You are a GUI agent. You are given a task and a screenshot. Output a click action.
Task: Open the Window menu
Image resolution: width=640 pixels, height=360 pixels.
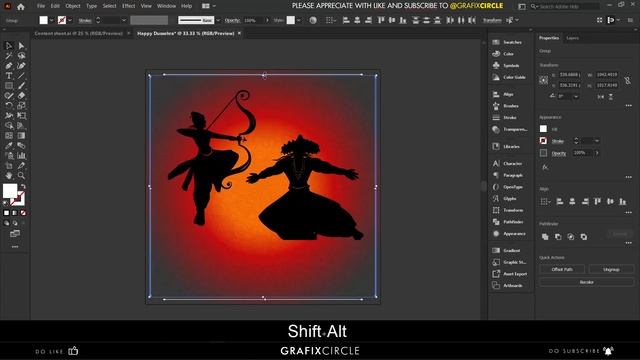click(166, 6)
